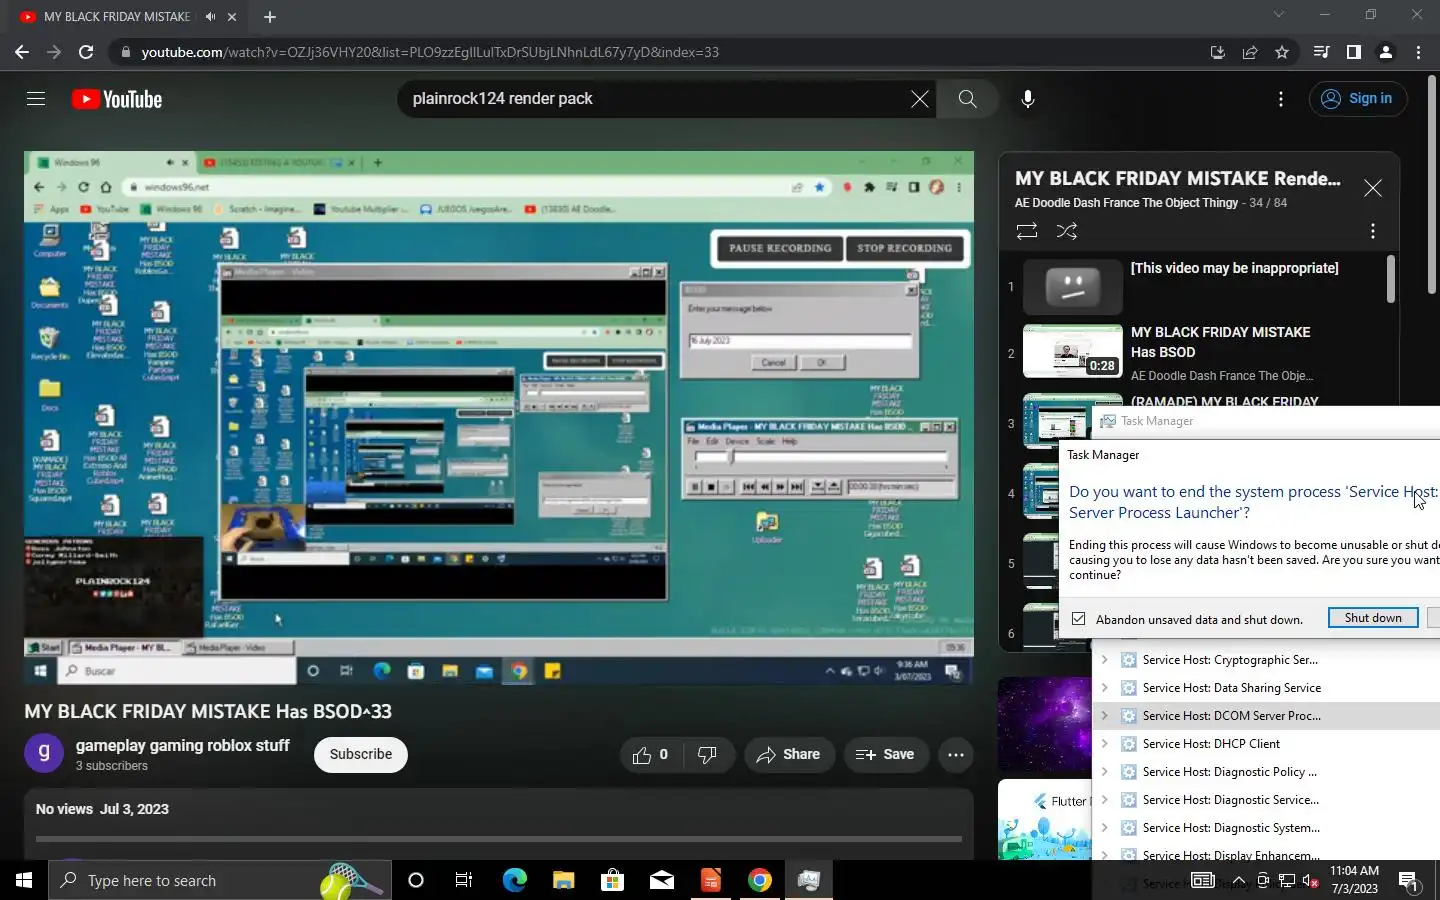Save the video to a playlist
The image size is (1440, 900).
[886, 755]
